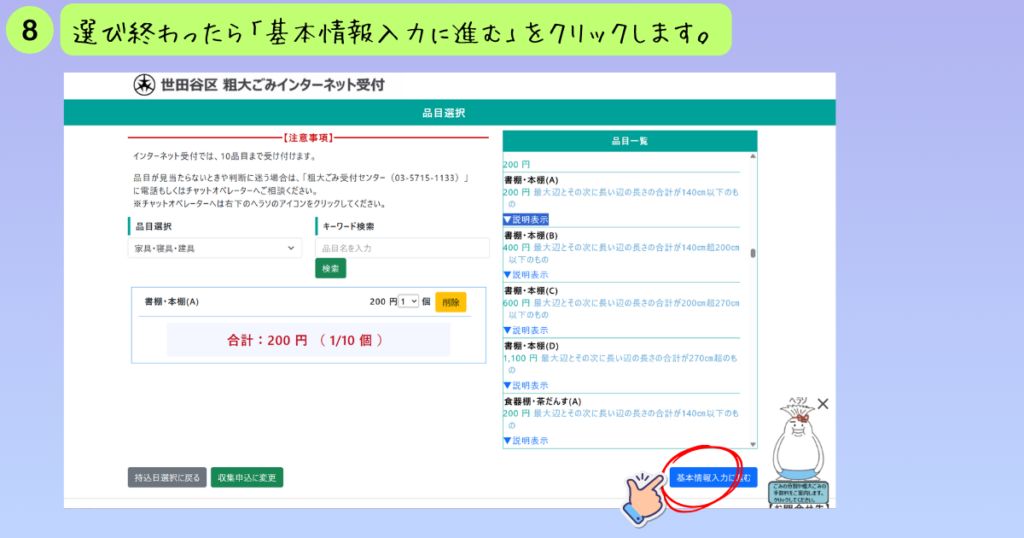Image resolution: width=1024 pixels, height=538 pixels.
Task: Click 収集申込に変更 button
Action: pos(247,477)
